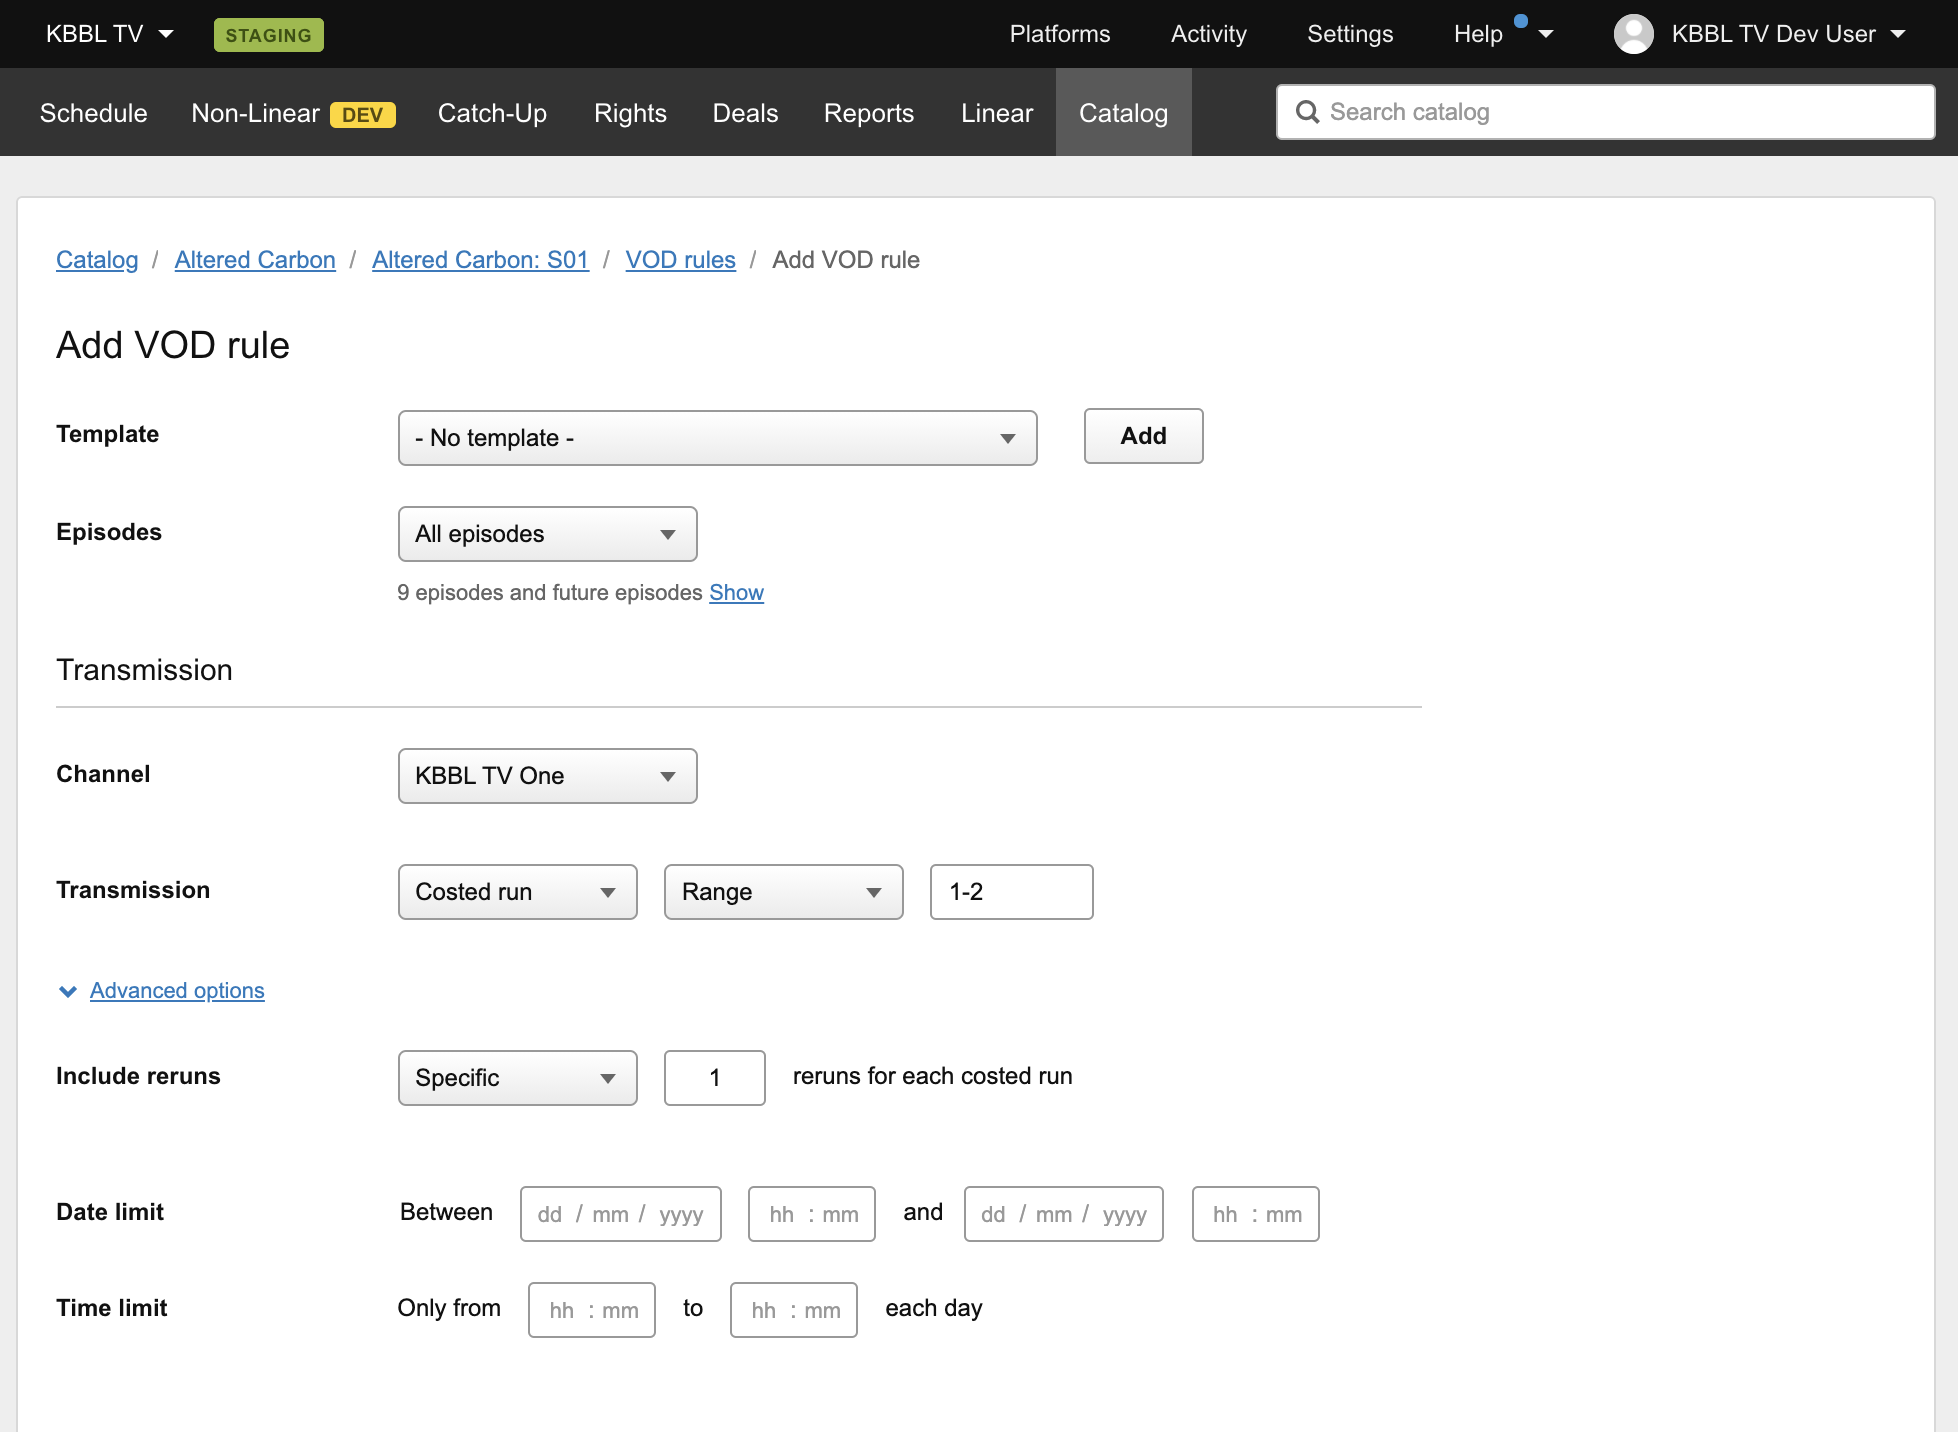The height and width of the screenshot is (1432, 1958).
Task: Open the Costed run dropdown
Action: (517, 892)
